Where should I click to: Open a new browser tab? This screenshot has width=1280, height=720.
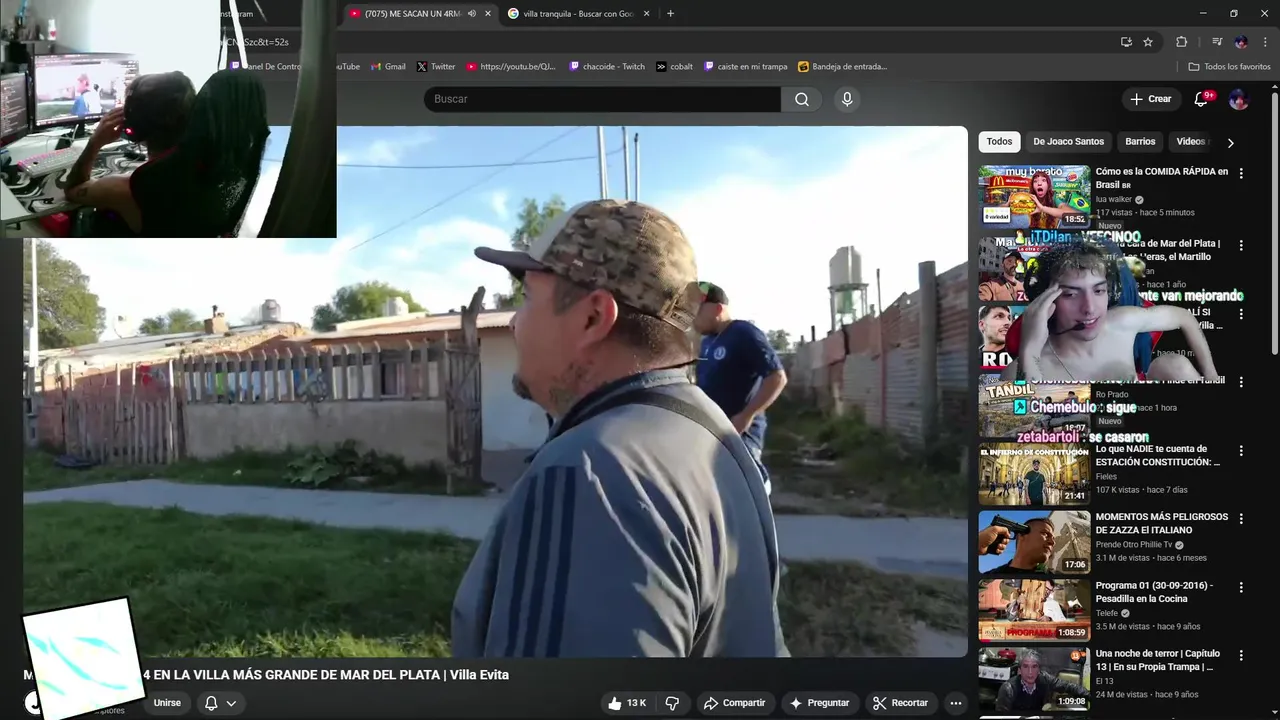(x=670, y=14)
